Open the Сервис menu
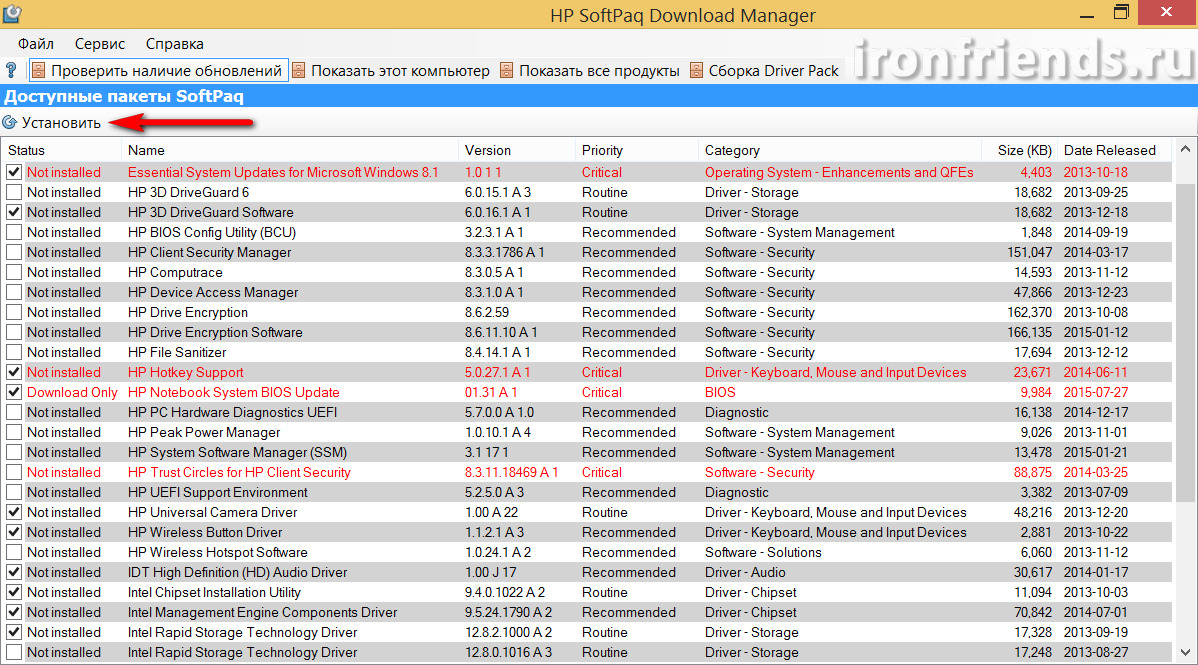1198x665 pixels. (100, 44)
